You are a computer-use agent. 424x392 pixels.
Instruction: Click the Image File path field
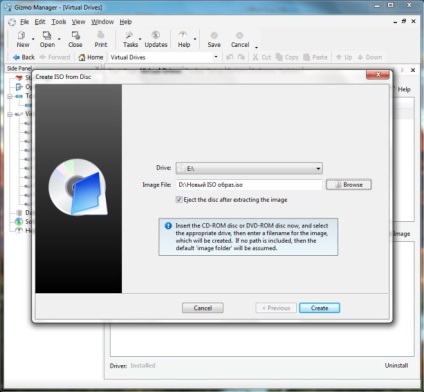coord(249,185)
